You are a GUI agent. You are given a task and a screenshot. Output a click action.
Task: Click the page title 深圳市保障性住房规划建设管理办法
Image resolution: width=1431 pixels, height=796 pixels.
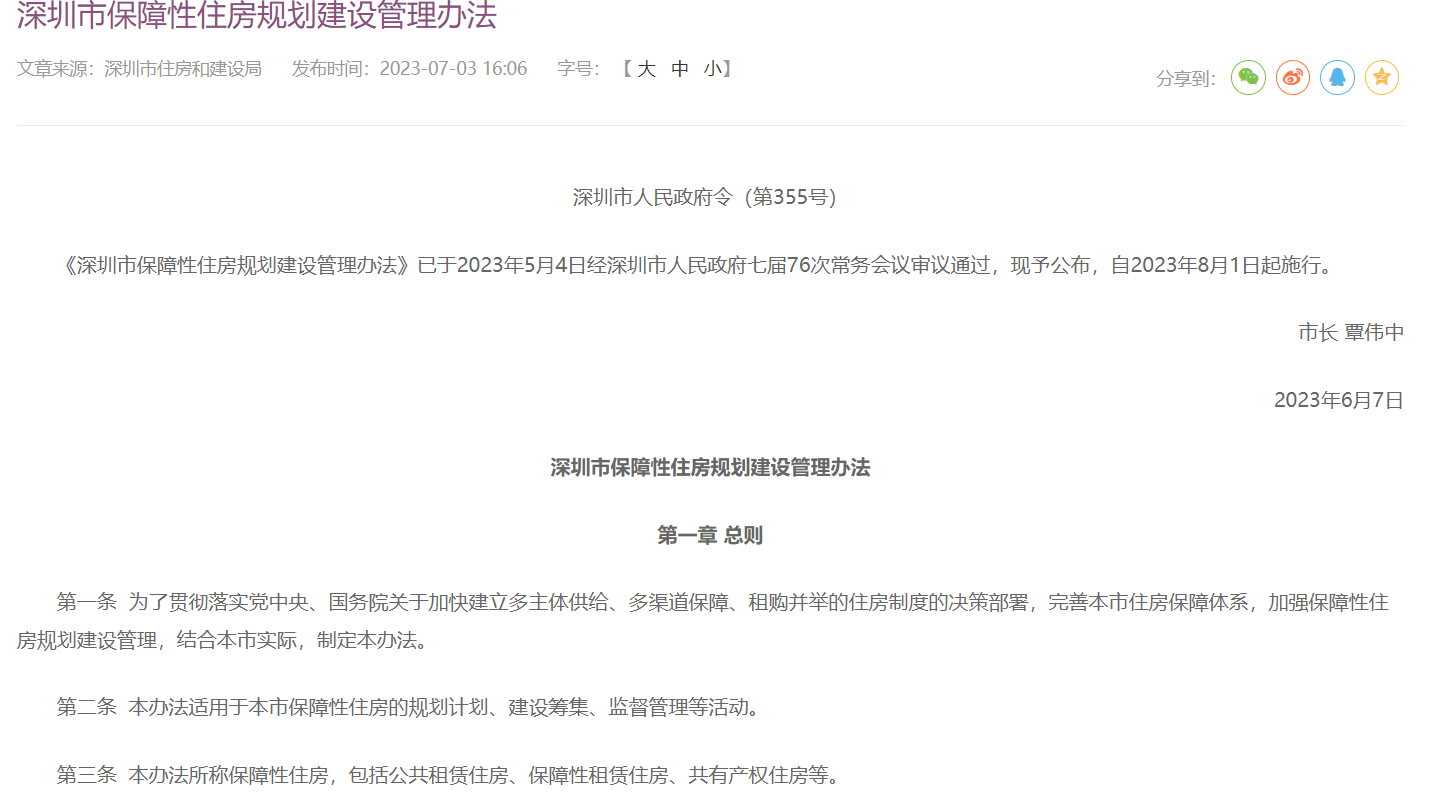(257, 15)
